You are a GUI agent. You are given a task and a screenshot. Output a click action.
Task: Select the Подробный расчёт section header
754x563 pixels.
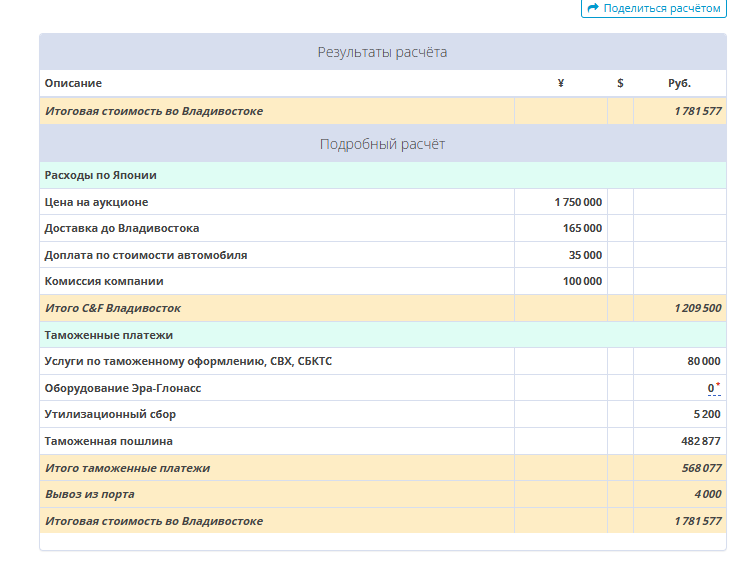[x=383, y=144]
